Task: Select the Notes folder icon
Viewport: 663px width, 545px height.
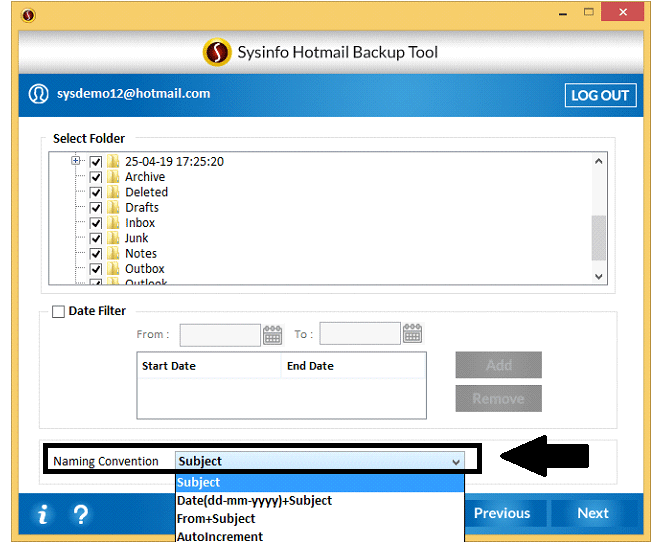Action: pos(113,254)
